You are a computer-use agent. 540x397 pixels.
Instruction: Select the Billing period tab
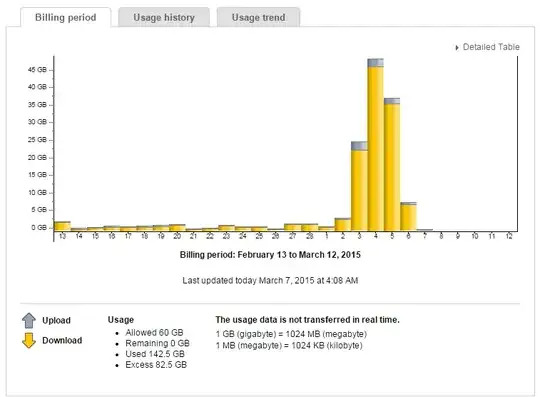(66, 17)
